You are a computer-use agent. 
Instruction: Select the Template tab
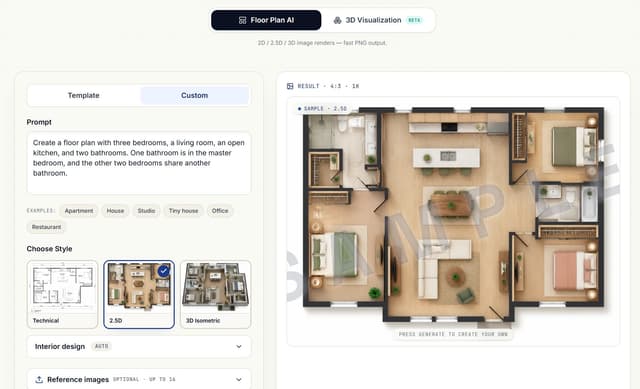tap(84, 95)
